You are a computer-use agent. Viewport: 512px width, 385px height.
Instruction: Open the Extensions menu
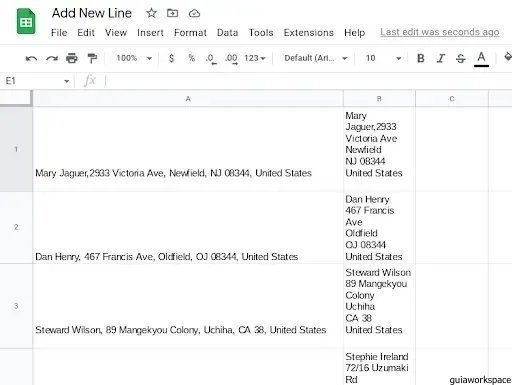click(309, 33)
